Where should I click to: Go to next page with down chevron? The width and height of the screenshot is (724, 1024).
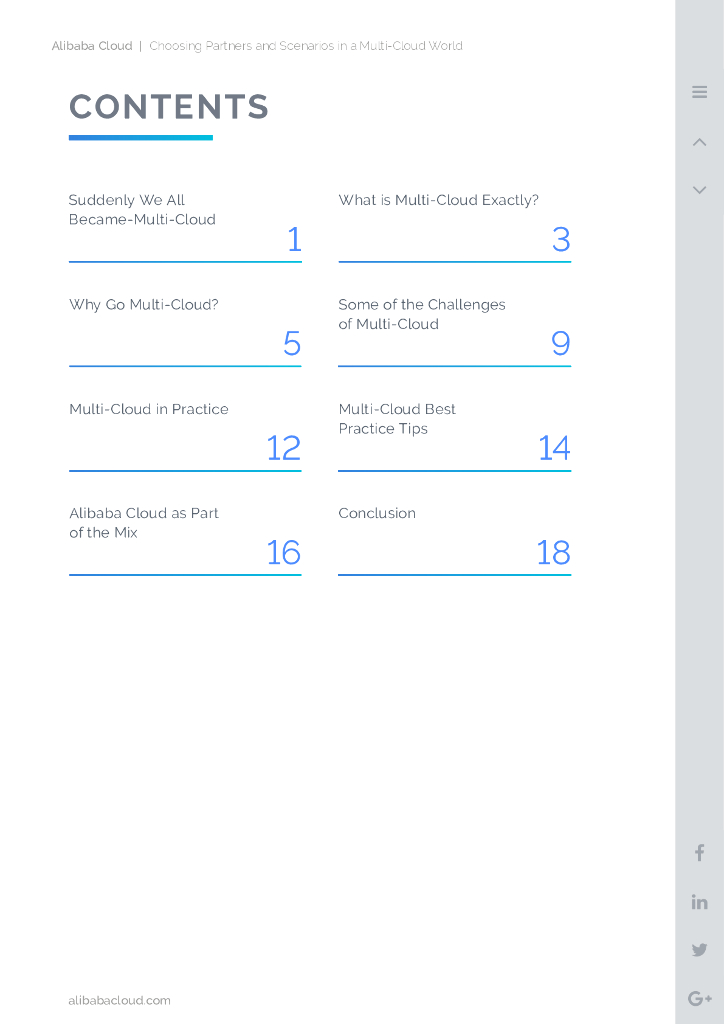click(x=699, y=190)
